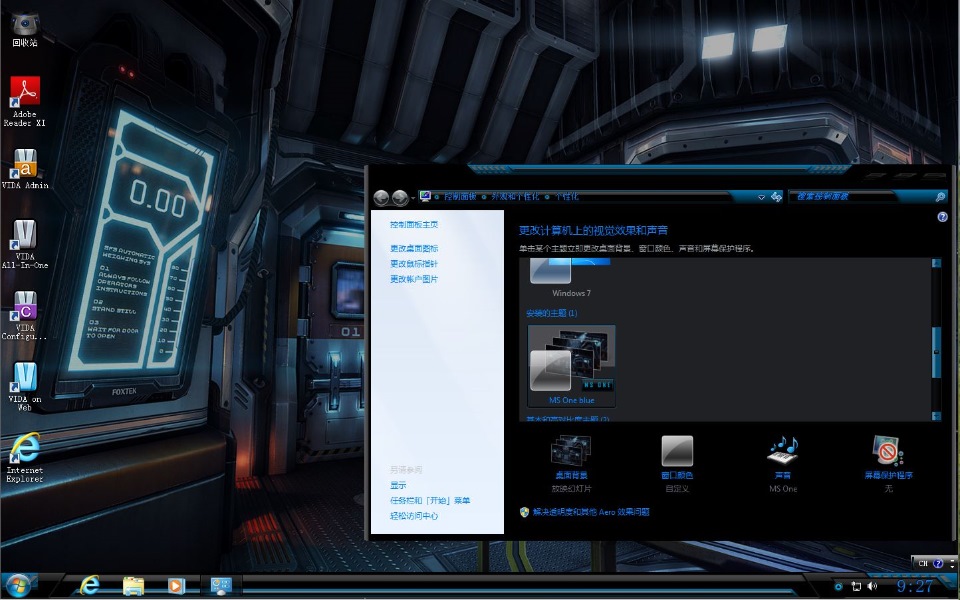Screen dimensions: 960x600
Task: Open the 回收站 recycle bin desktop icon
Action: (24, 29)
